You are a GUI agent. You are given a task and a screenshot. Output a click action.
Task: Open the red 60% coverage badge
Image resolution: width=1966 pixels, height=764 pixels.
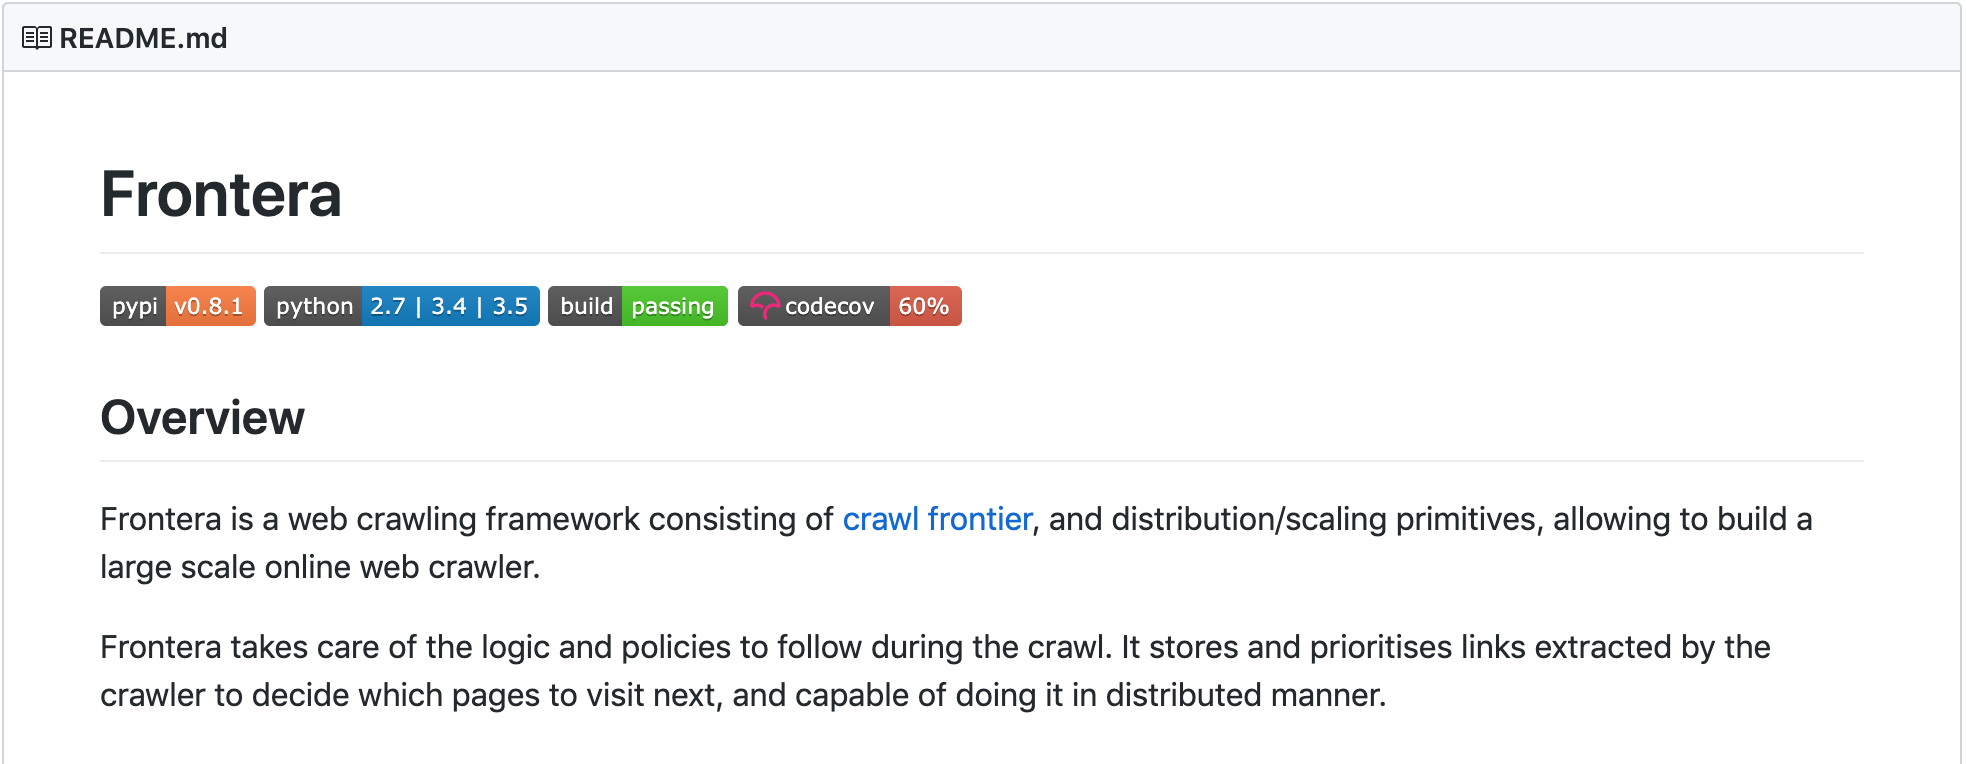923,306
